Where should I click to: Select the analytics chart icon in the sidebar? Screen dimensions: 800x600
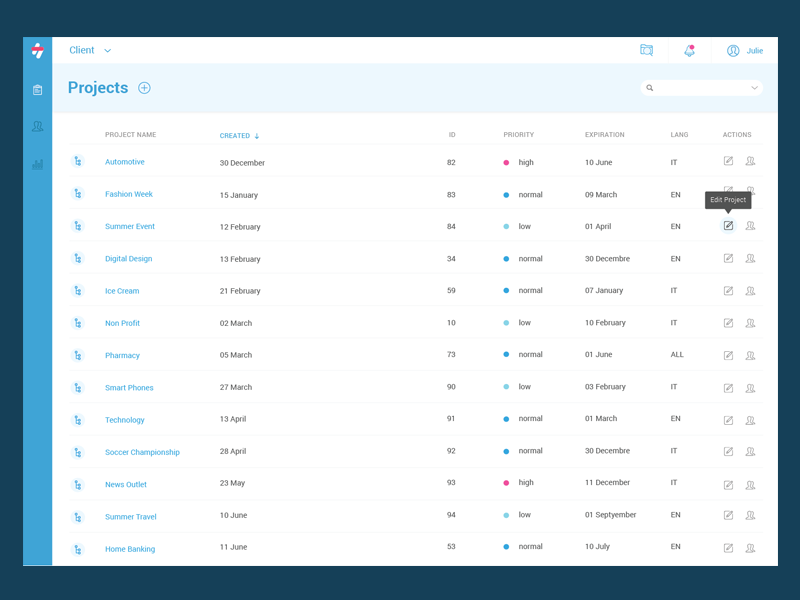37,163
